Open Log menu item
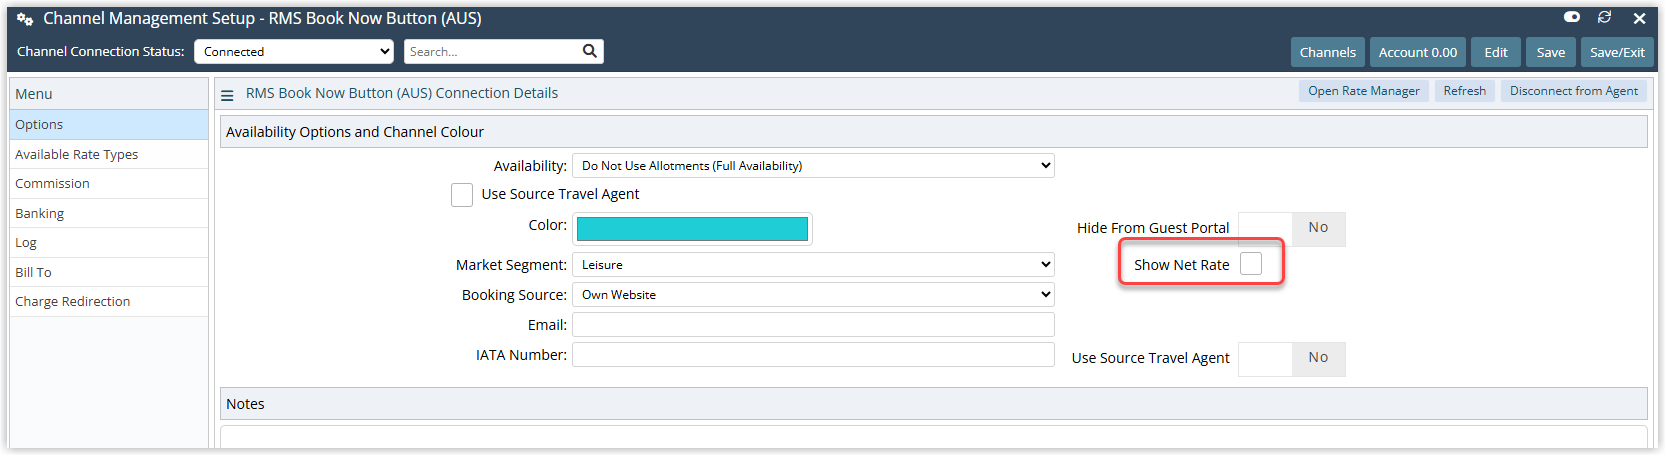The width and height of the screenshot is (1666, 456). click(109, 243)
